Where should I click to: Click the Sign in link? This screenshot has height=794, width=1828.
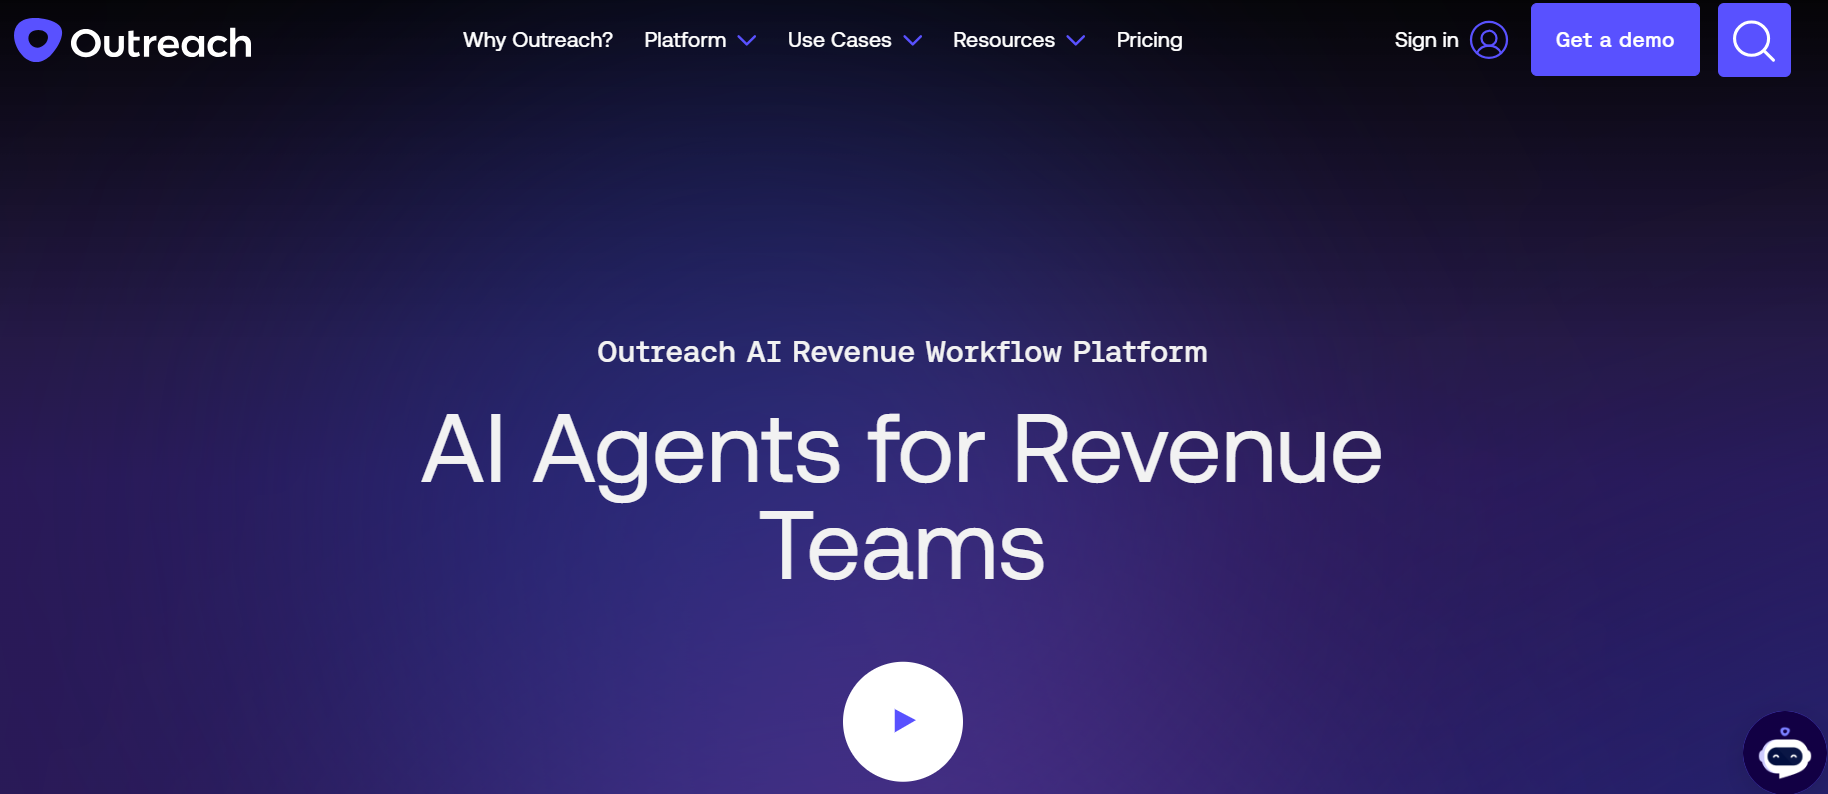1426,40
